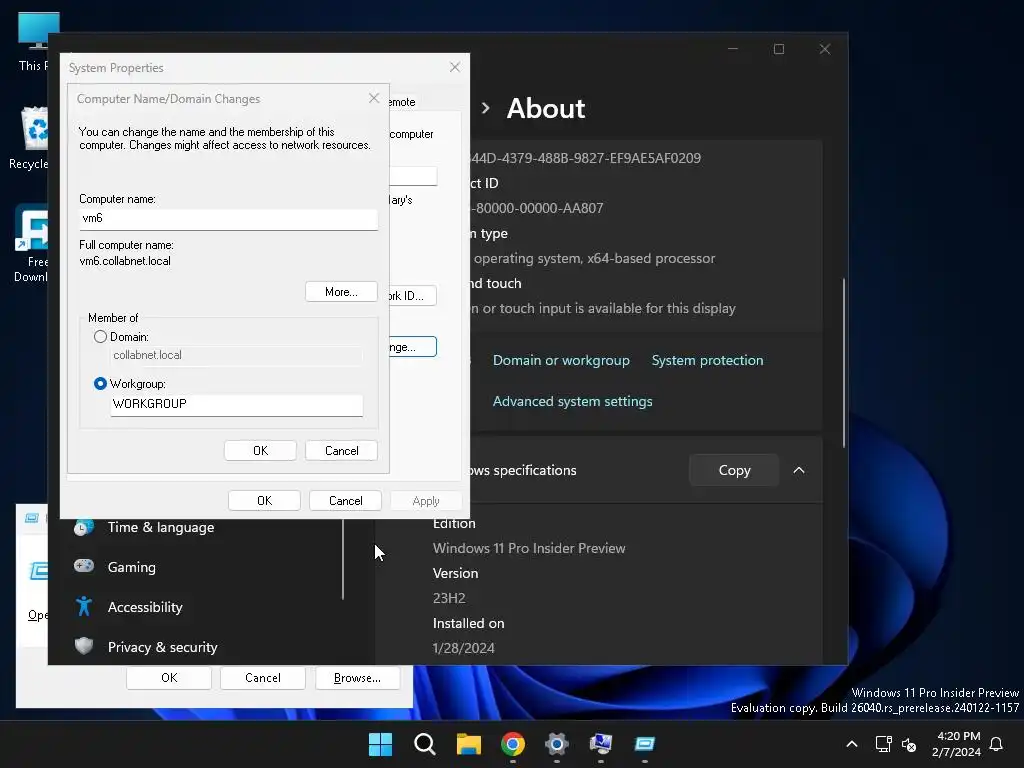
Task: Click the Computer name input field
Action: (229, 219)
